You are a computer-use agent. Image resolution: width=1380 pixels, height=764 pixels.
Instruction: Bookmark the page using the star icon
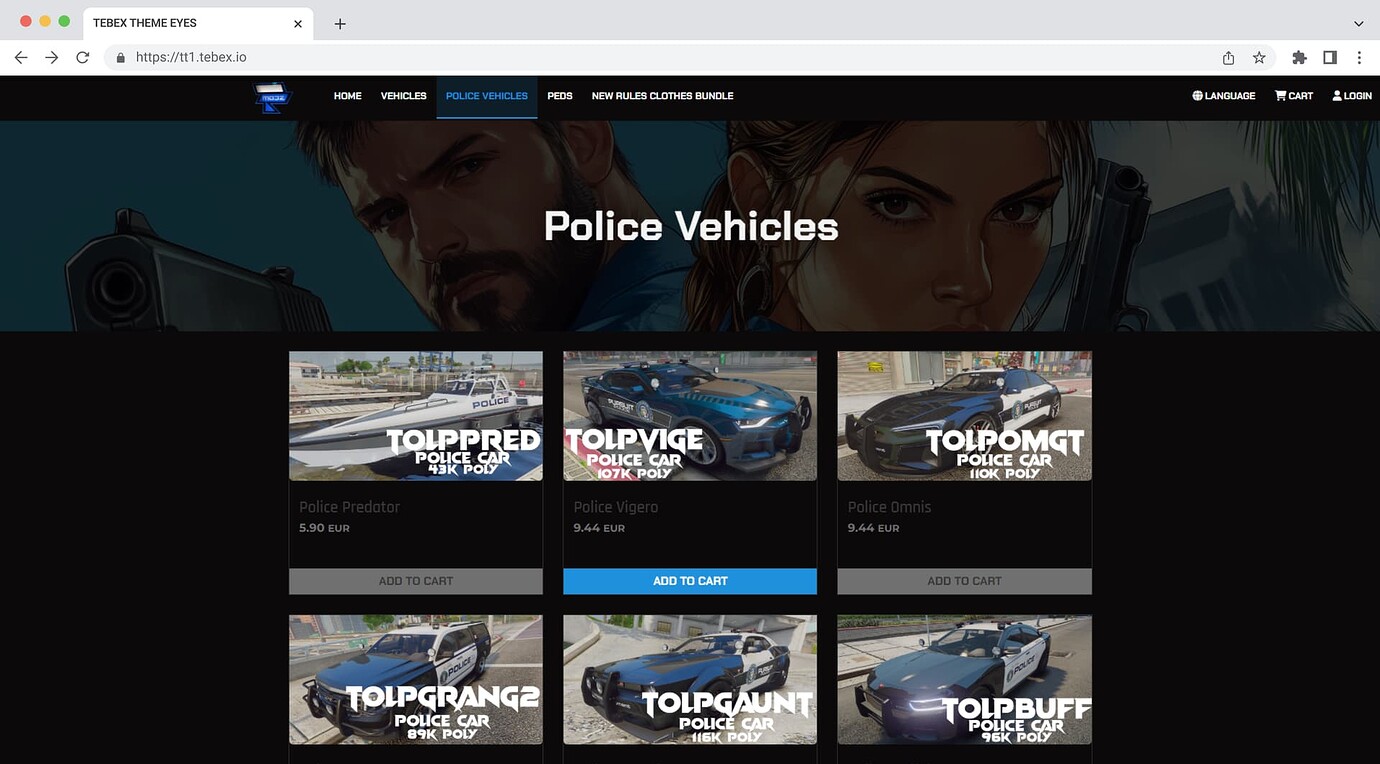[x=1258, y=57]
